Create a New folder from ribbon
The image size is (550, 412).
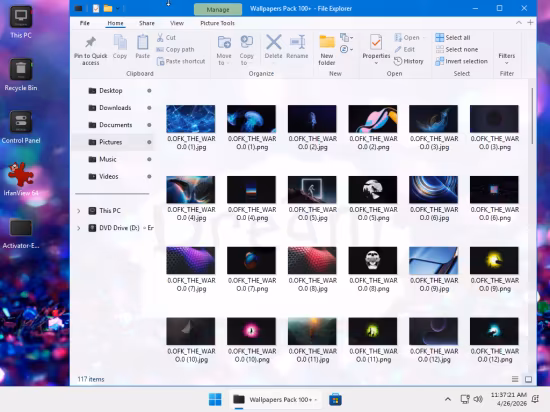tap(327, 50)
